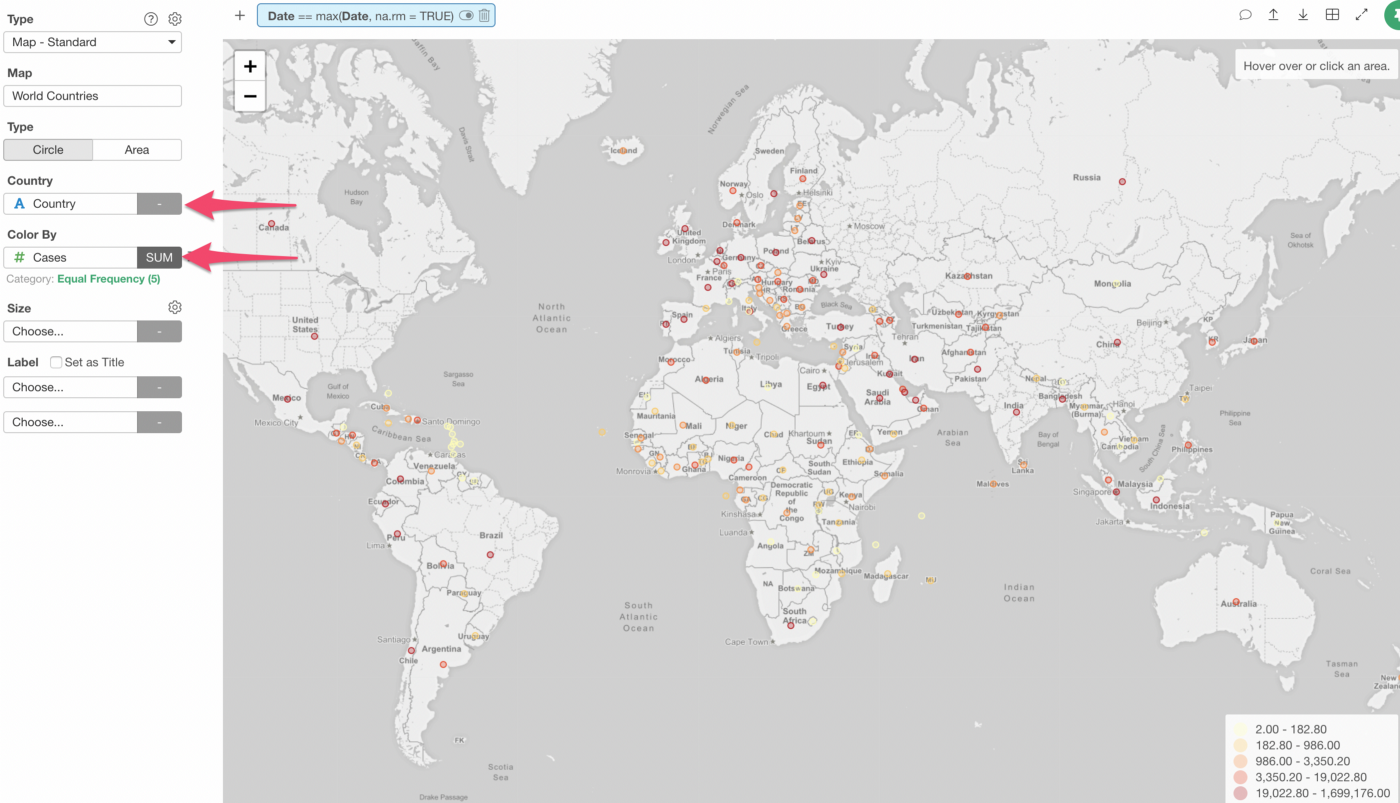This screenshot has height=803, width=1400.
Task: Delete the Date filter with trash icon
Action: (x=484, y=16)
